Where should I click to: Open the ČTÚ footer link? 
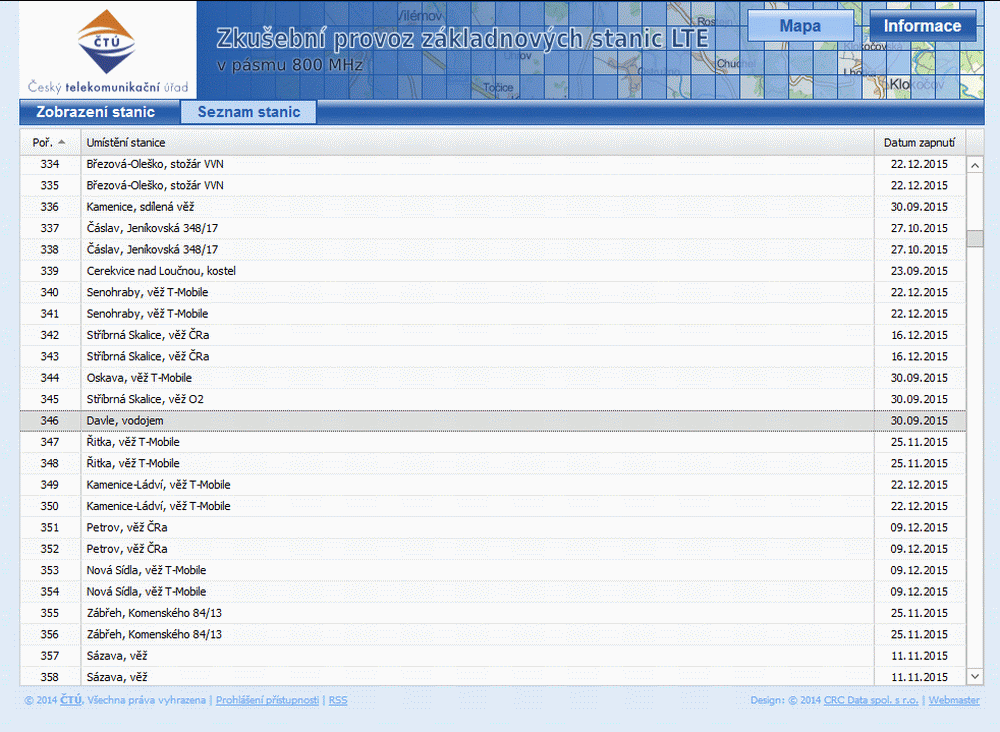click(71, 700)
